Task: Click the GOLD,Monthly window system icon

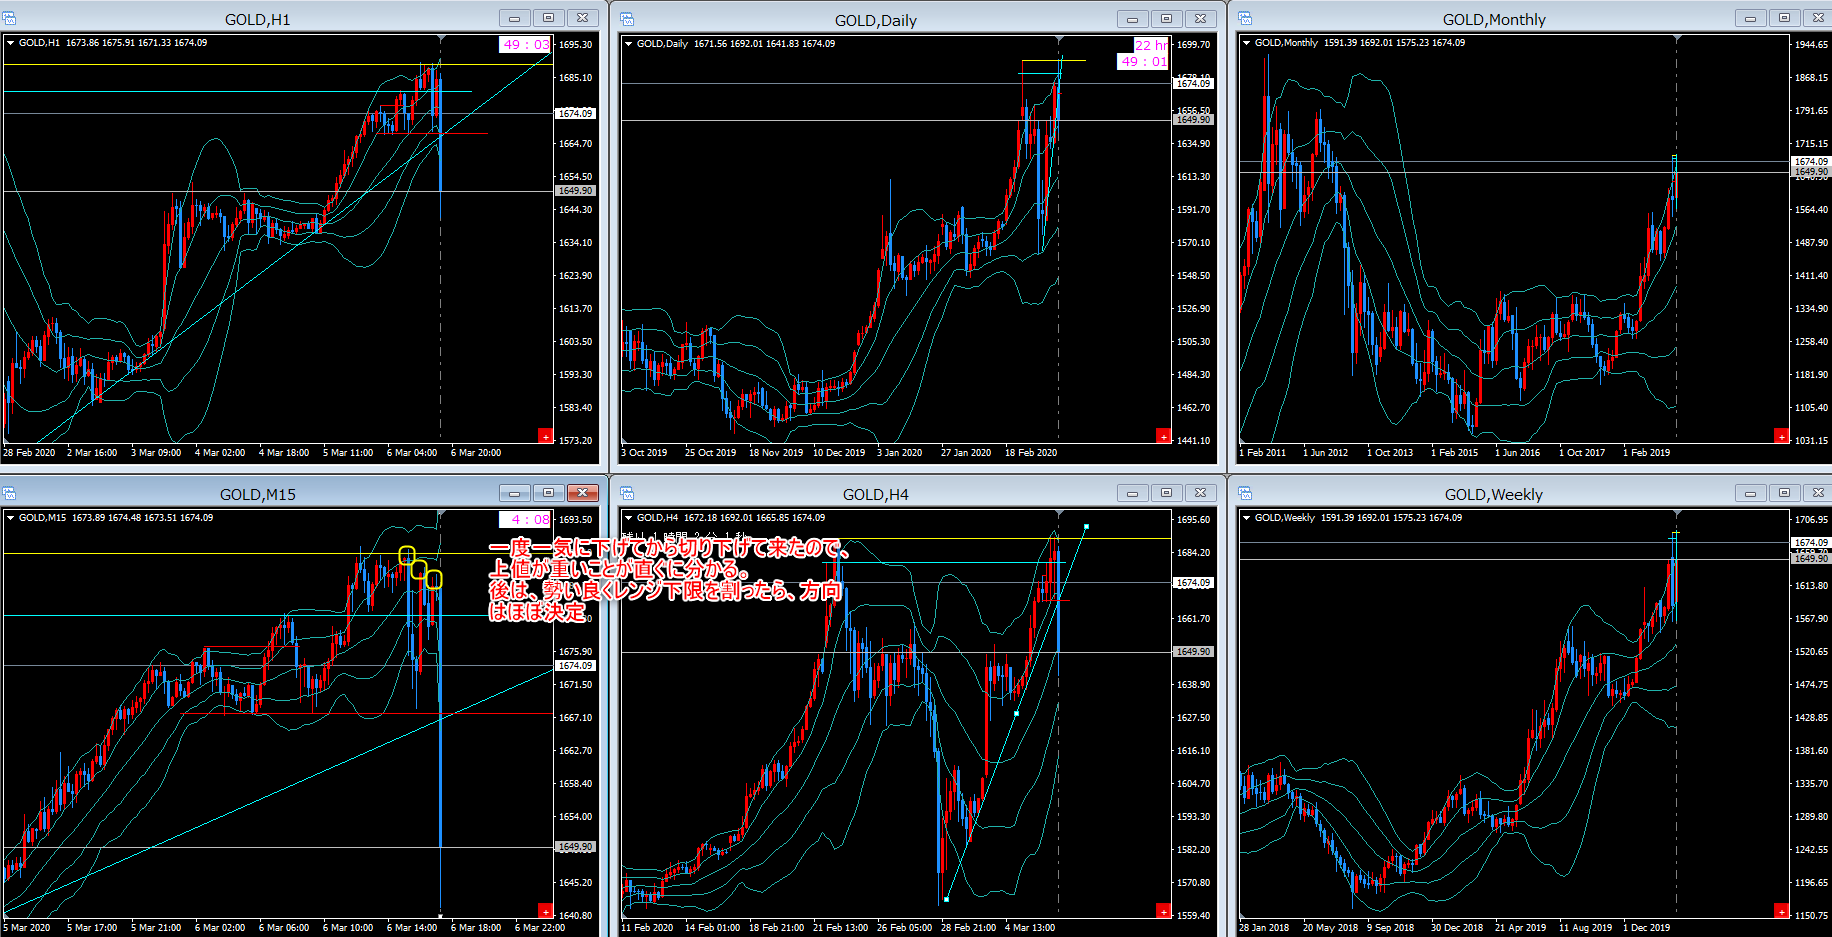Action: point(1245,18)
